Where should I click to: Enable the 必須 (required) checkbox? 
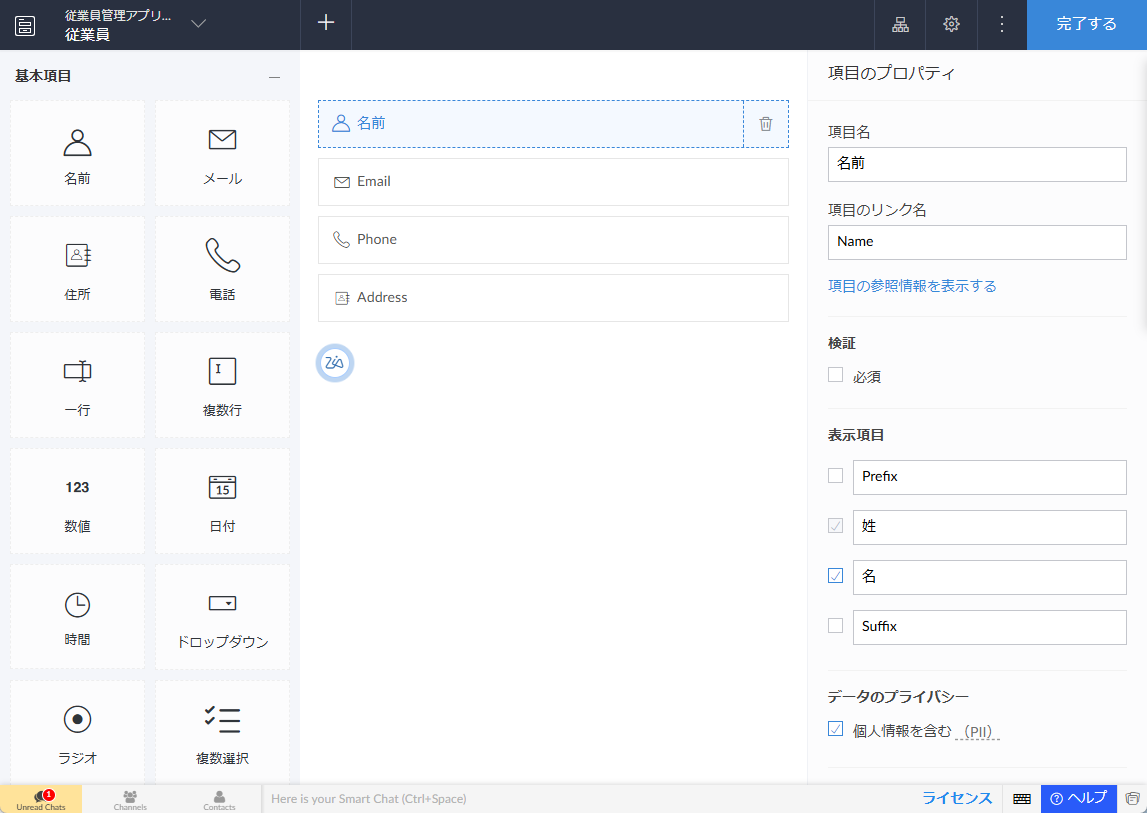pos(836,375)
